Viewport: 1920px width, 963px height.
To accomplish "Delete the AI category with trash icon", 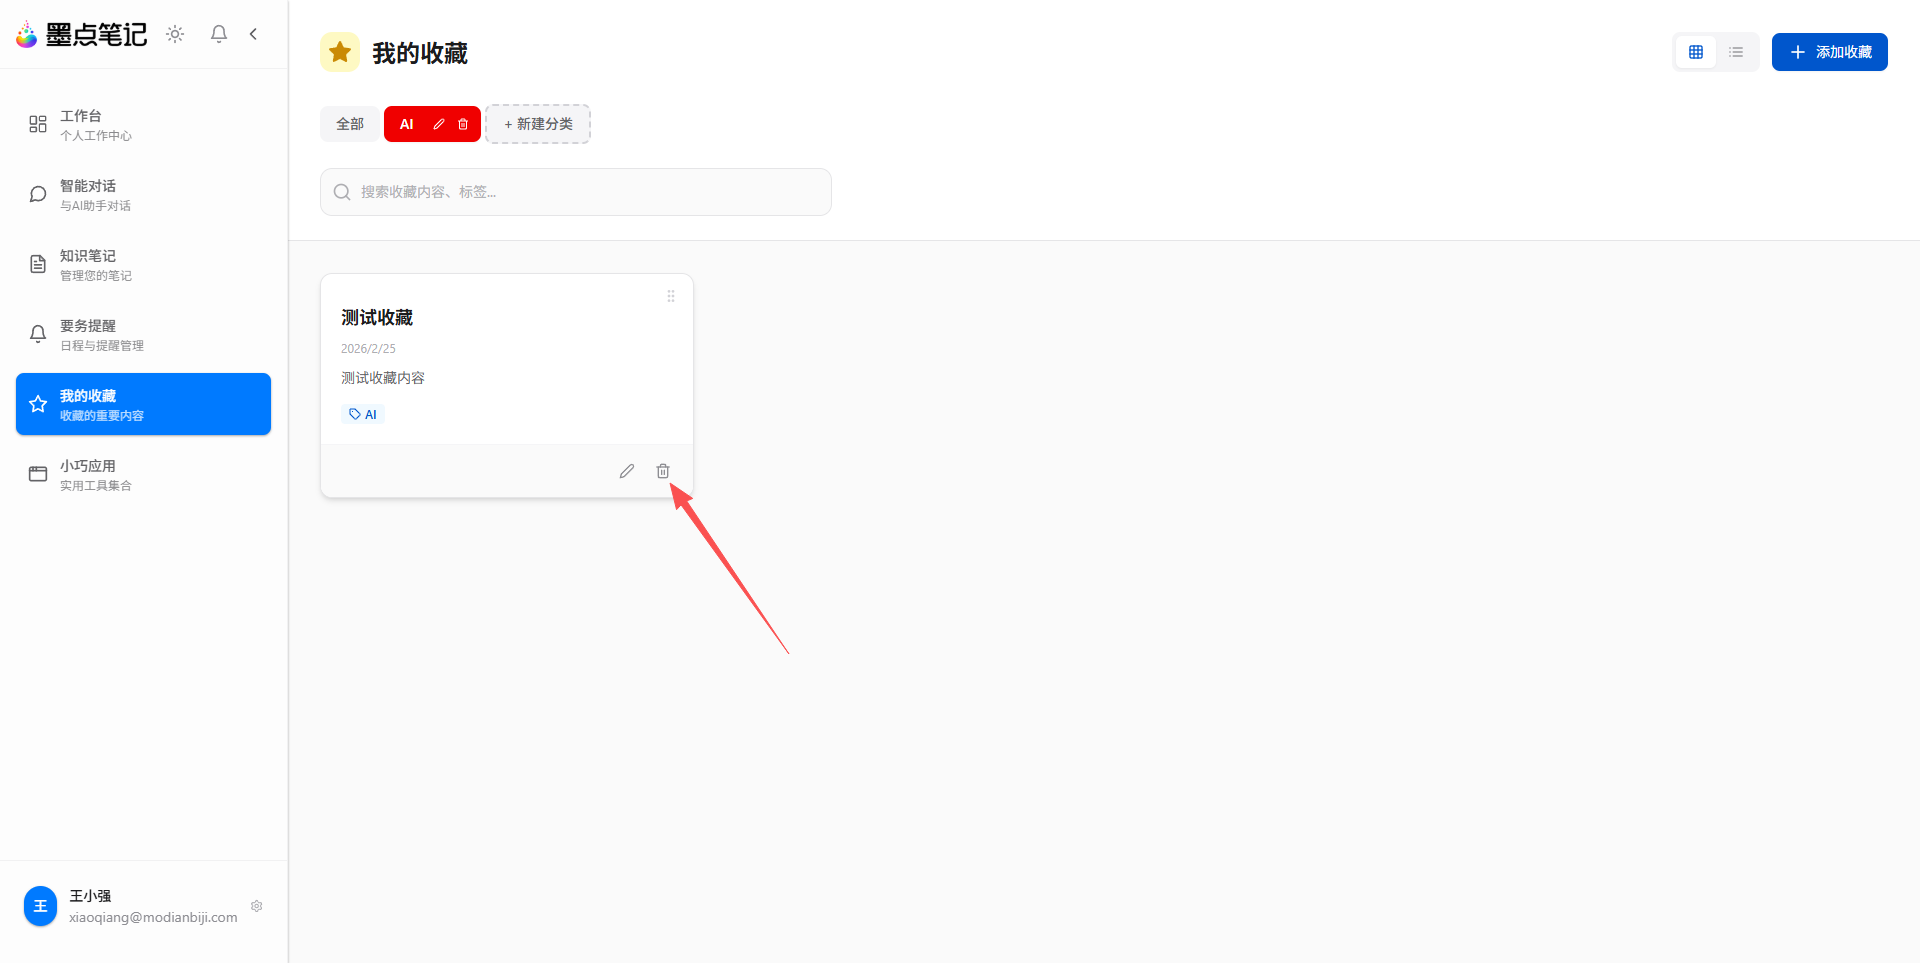I will click(x=463, y=124).
